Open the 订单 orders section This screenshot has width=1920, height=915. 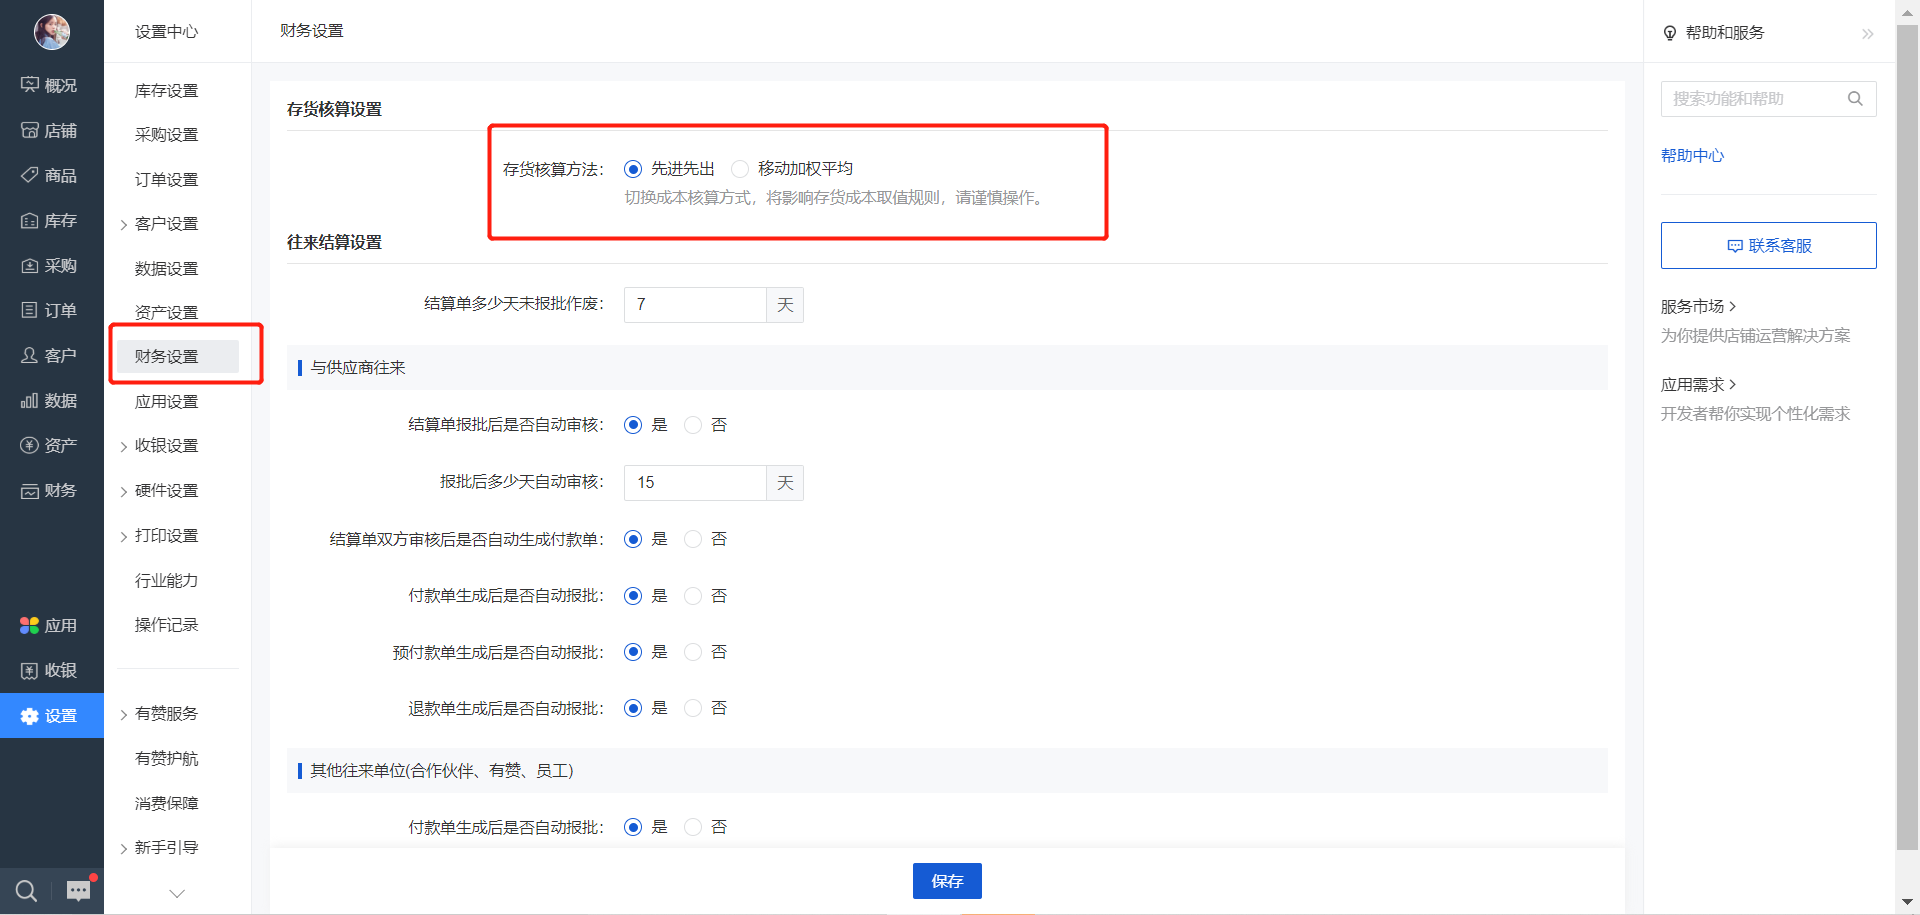point(51,310)
